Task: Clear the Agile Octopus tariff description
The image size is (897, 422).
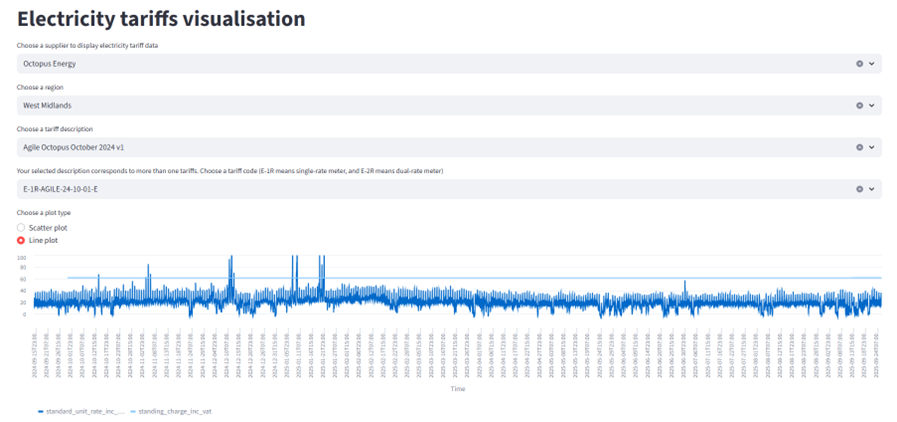Action: [859, 147]
